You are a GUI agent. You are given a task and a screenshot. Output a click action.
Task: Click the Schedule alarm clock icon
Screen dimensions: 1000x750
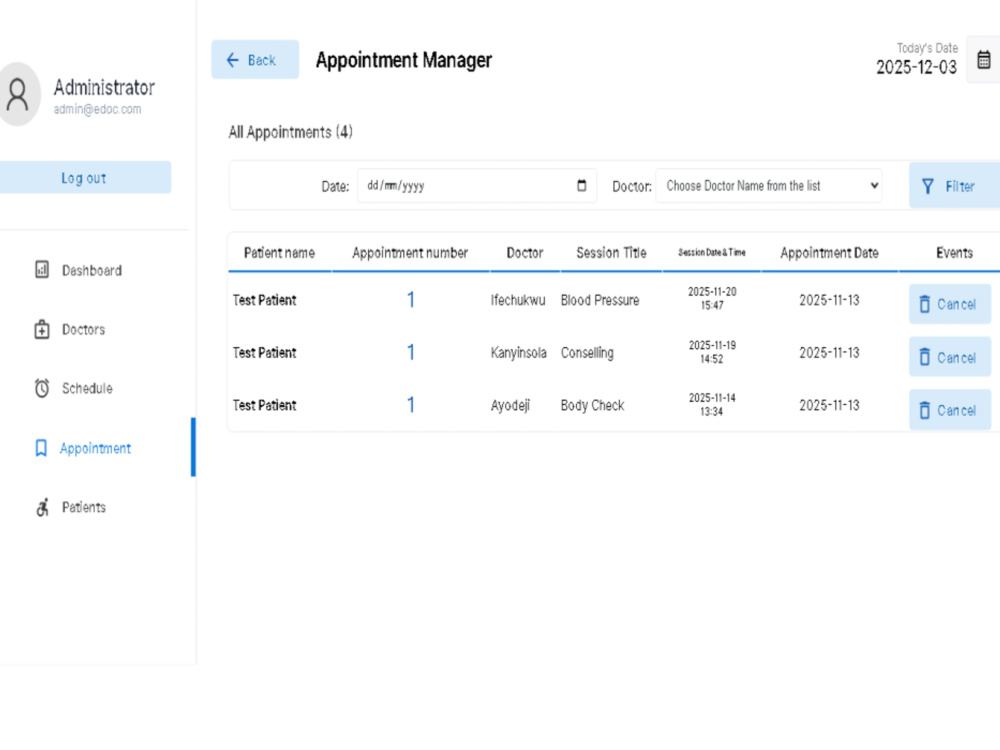pyautogui.click(x=41, y=388)
